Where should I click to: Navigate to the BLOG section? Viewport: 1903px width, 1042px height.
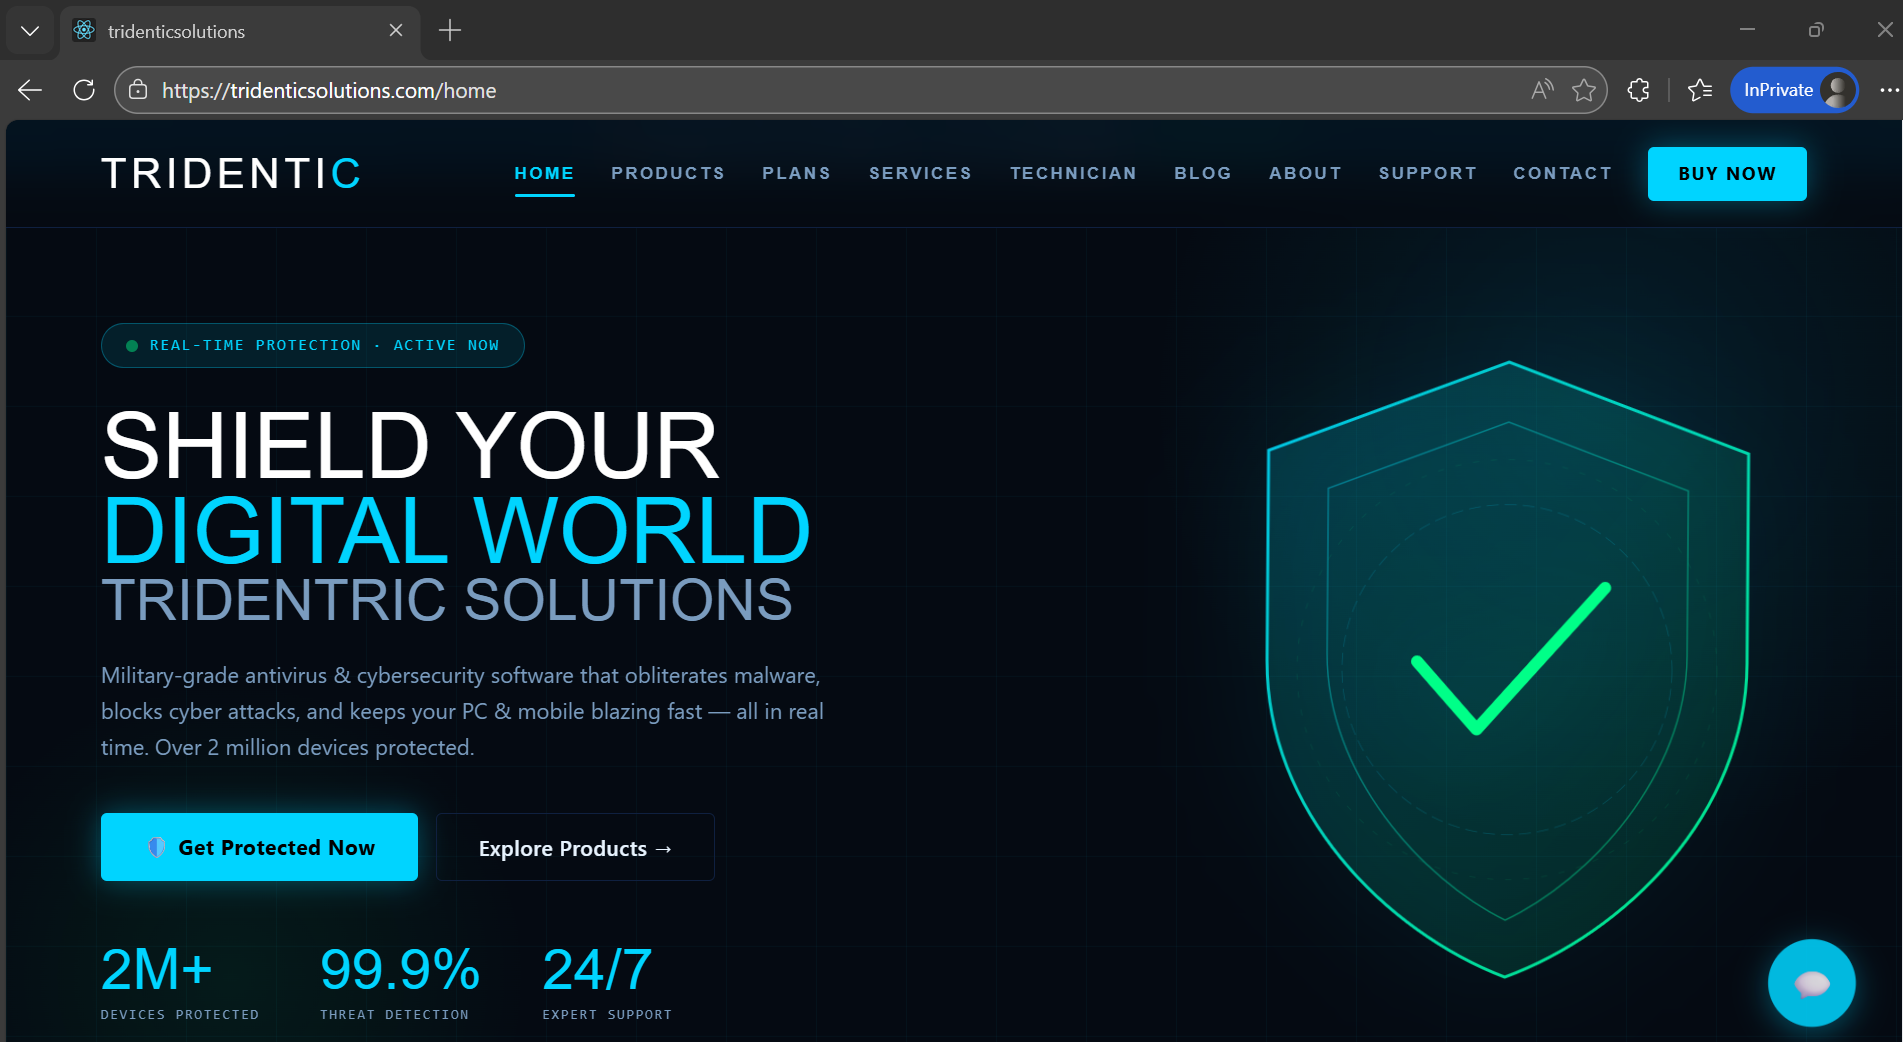1203,173
